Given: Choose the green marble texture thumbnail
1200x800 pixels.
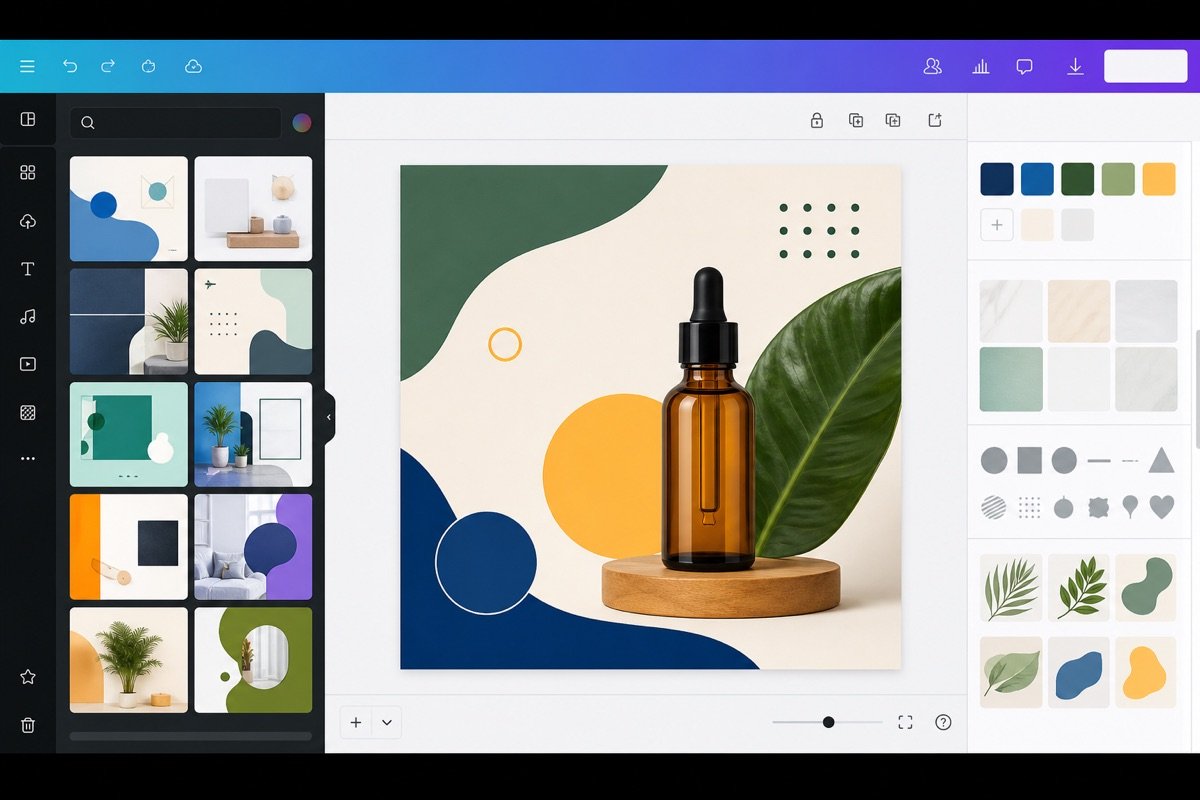Looking at the screenshot, I should (x=1011, y=379).
